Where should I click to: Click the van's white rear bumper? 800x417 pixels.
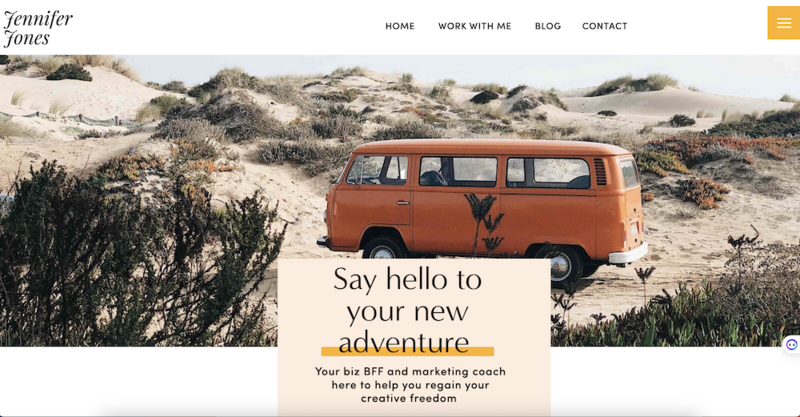coord(628,253)
